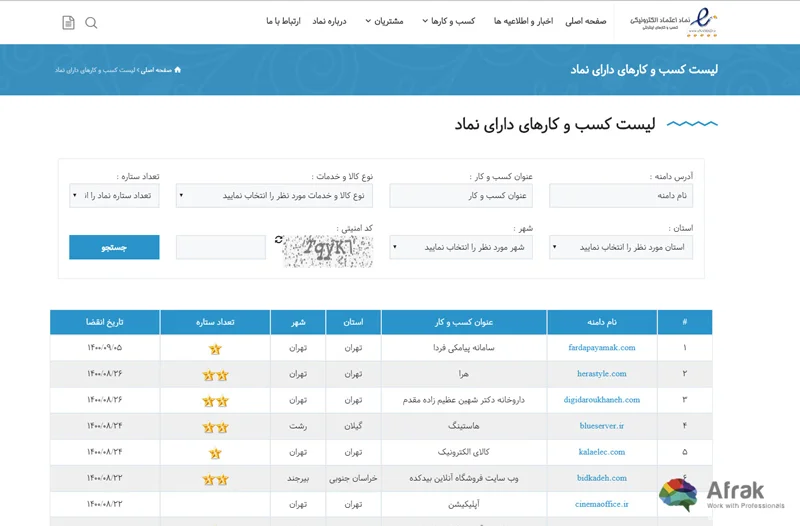The image size is (800, 526).
Task: Expand کسب و کارها menu
Action: point(449,21)
